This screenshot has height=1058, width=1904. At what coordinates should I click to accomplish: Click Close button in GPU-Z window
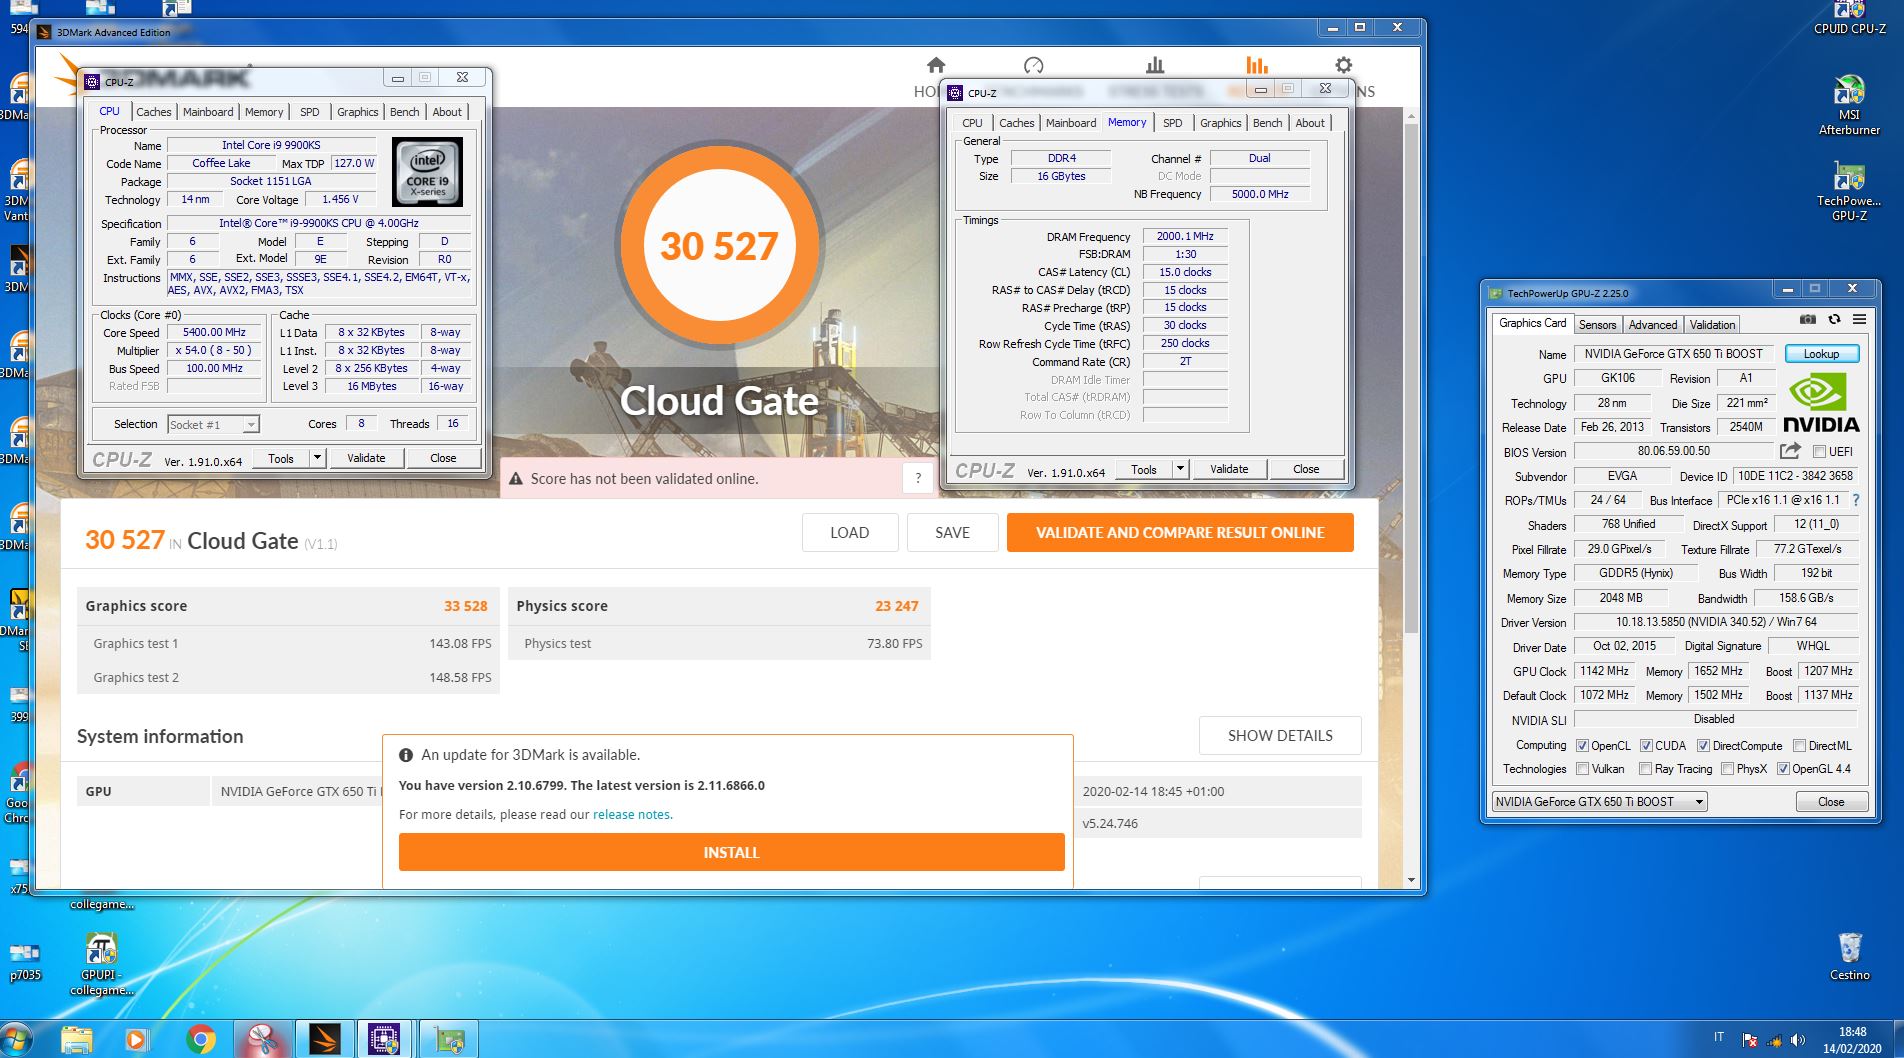tap(1830, 802)
